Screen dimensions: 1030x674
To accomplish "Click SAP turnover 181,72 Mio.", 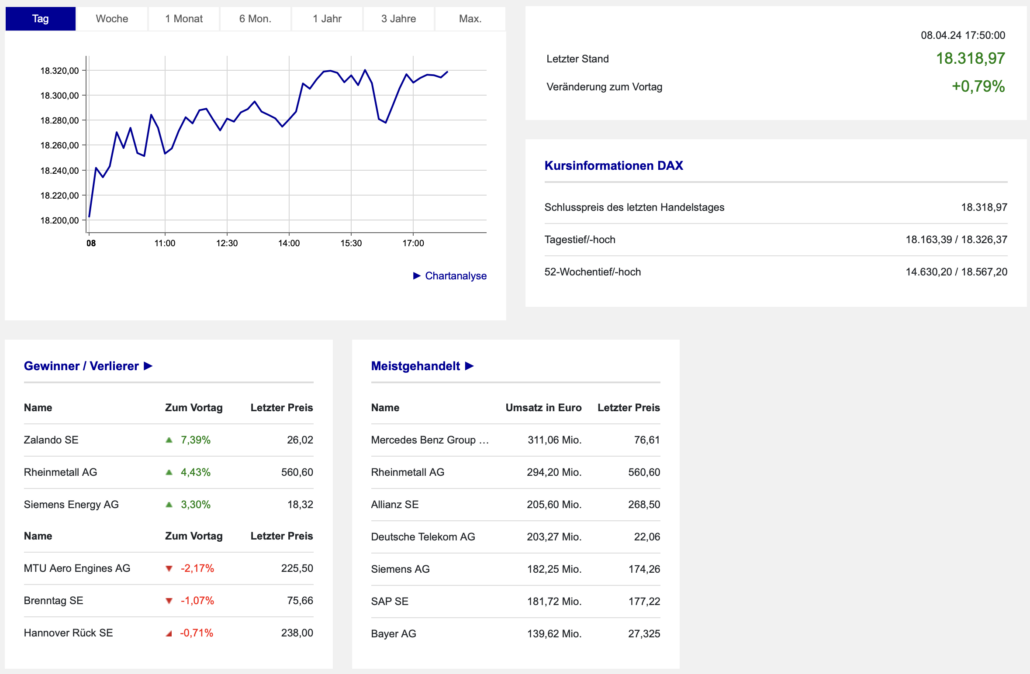I will pos(554,601).
